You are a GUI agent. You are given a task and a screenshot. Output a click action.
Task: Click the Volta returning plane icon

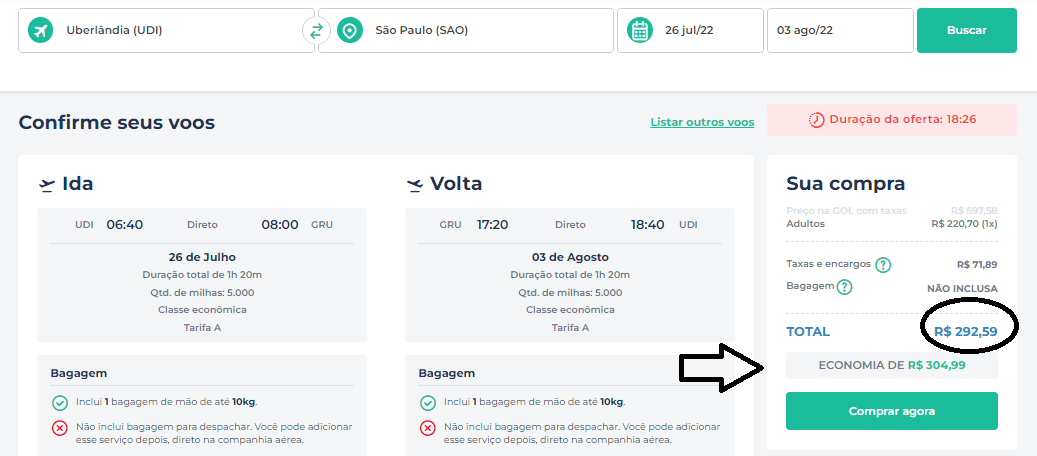(x=415, y=185)
